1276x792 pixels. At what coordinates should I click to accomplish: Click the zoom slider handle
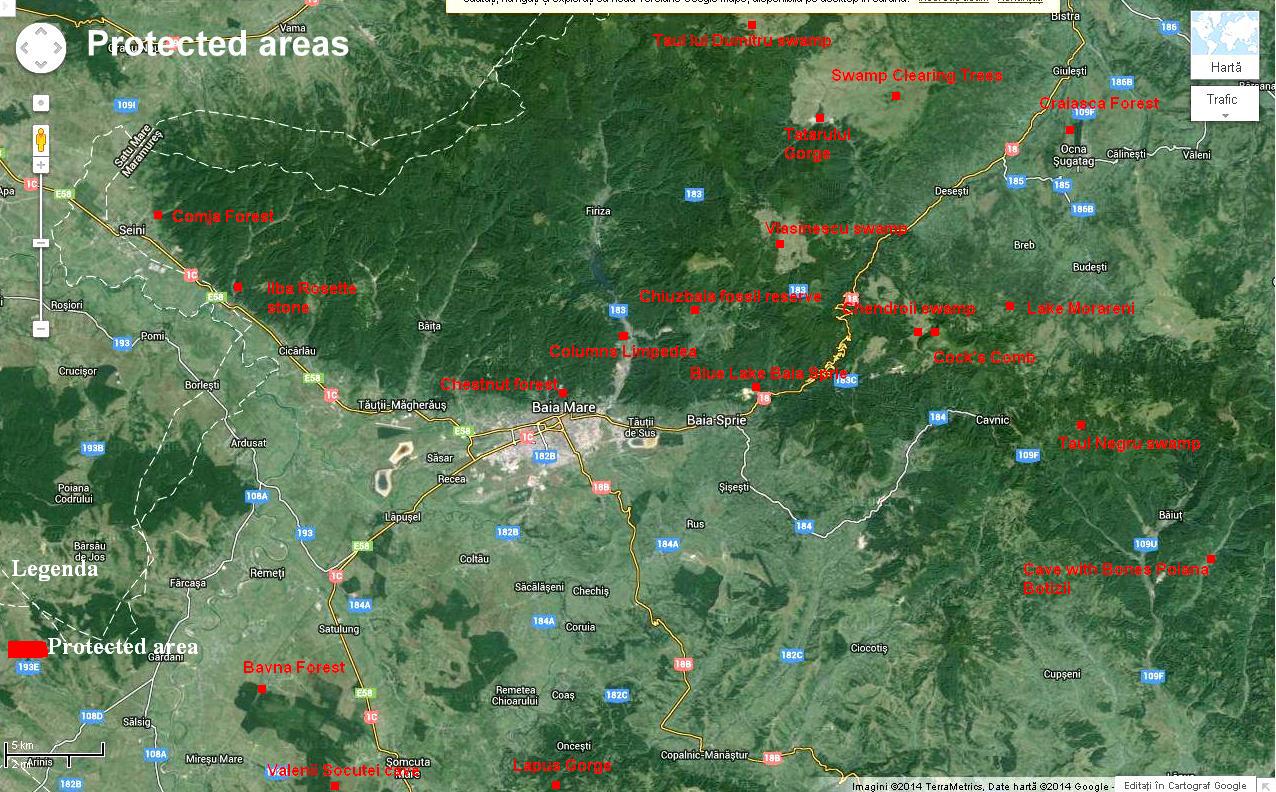(x=41, y=243)
